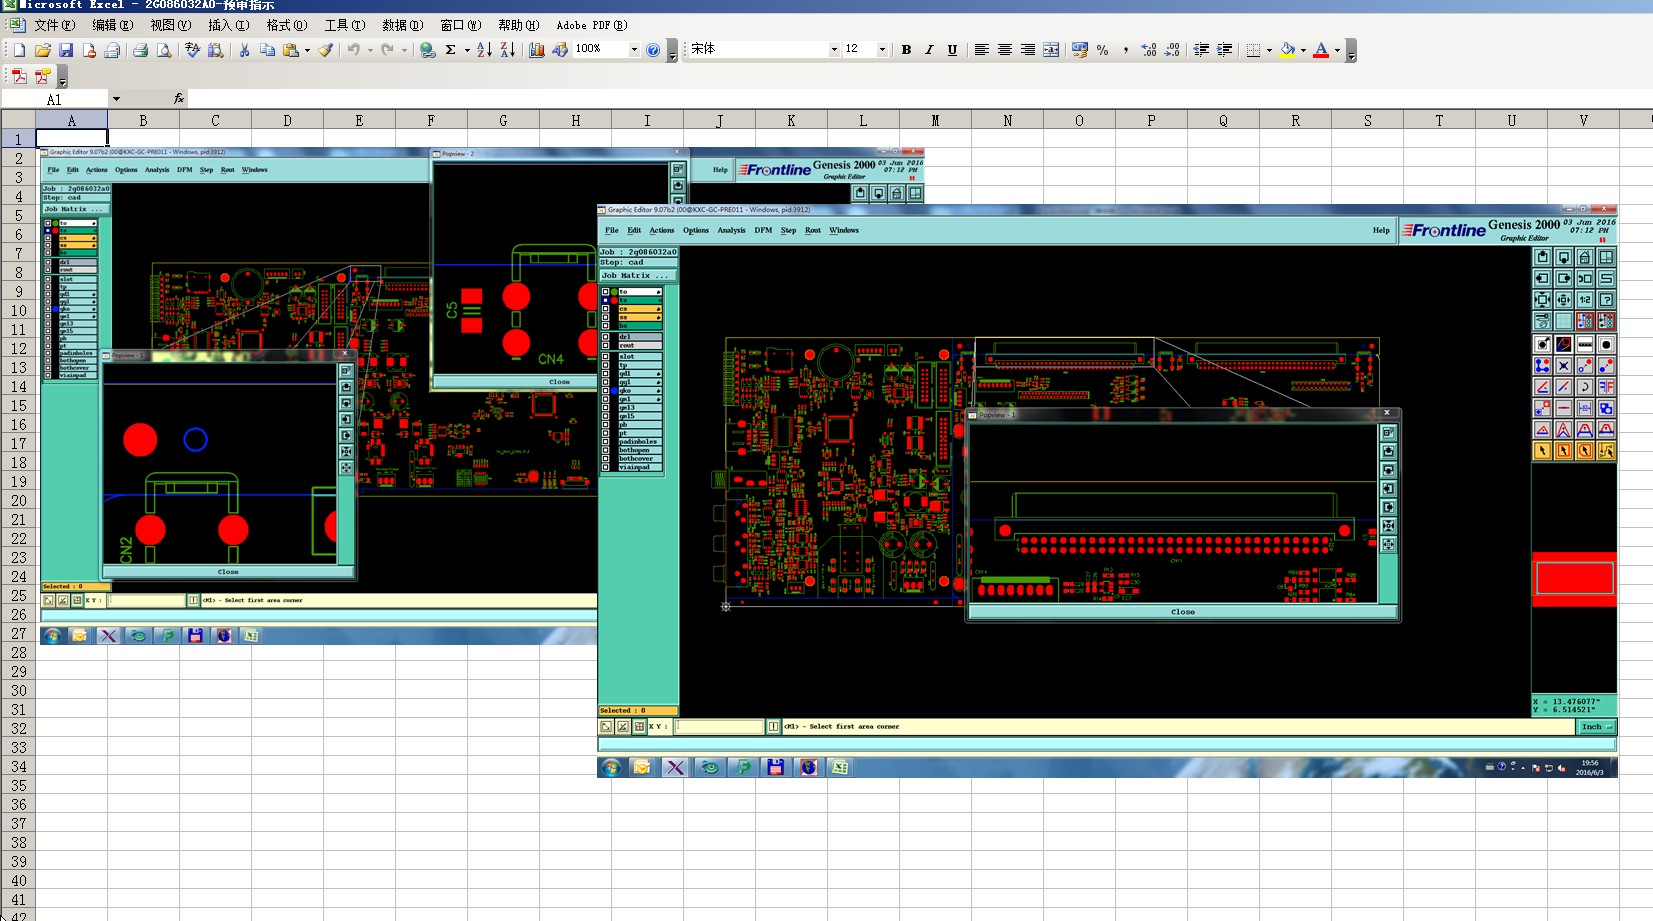The height and width of the screenshot is (921, 1653).
Task: Open the font size dropdown arrow
Action: [881, 50]
